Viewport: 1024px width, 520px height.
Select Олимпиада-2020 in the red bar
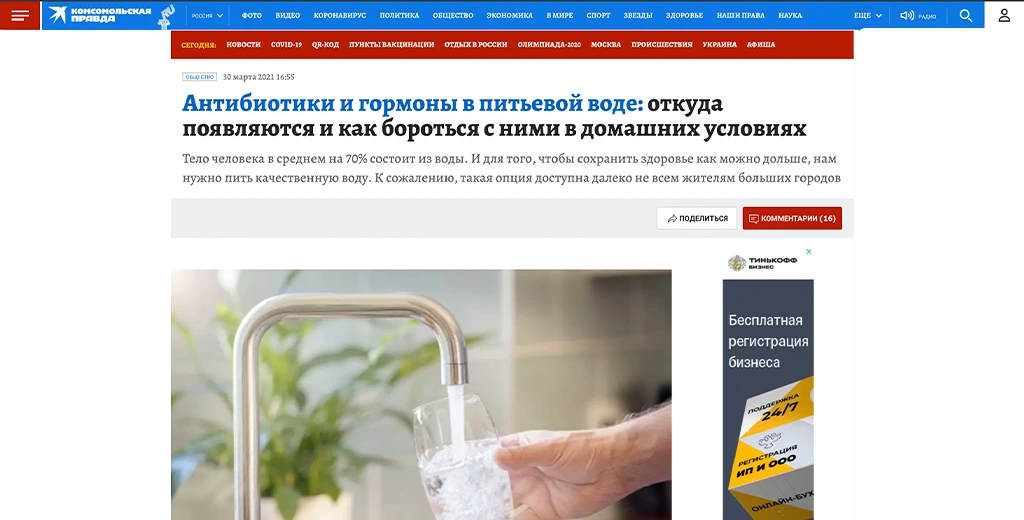(549, 44)
